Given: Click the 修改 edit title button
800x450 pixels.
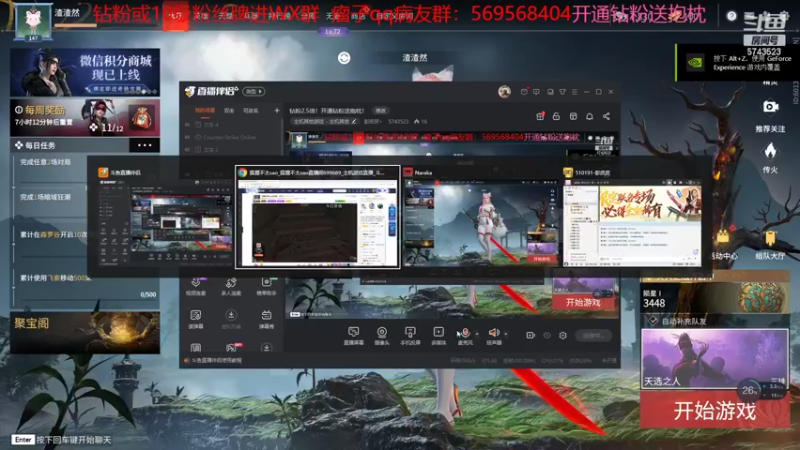Looking at the screenshot, I should point(381,110).
